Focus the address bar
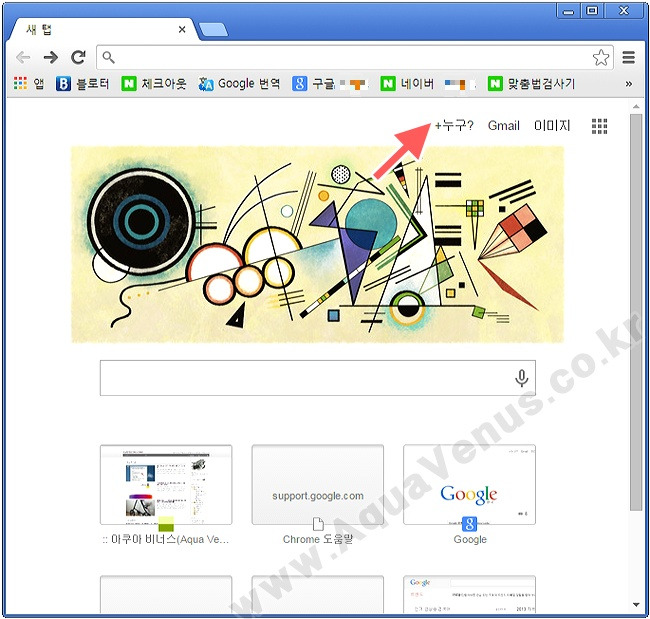This screenshot has height=619, width=650. tap(352, 57)
